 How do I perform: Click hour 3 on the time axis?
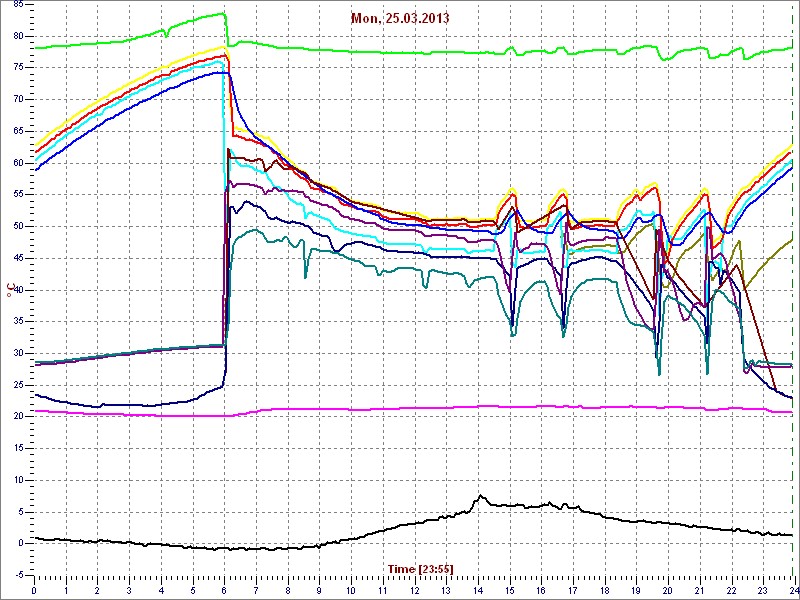click(129, 590)
